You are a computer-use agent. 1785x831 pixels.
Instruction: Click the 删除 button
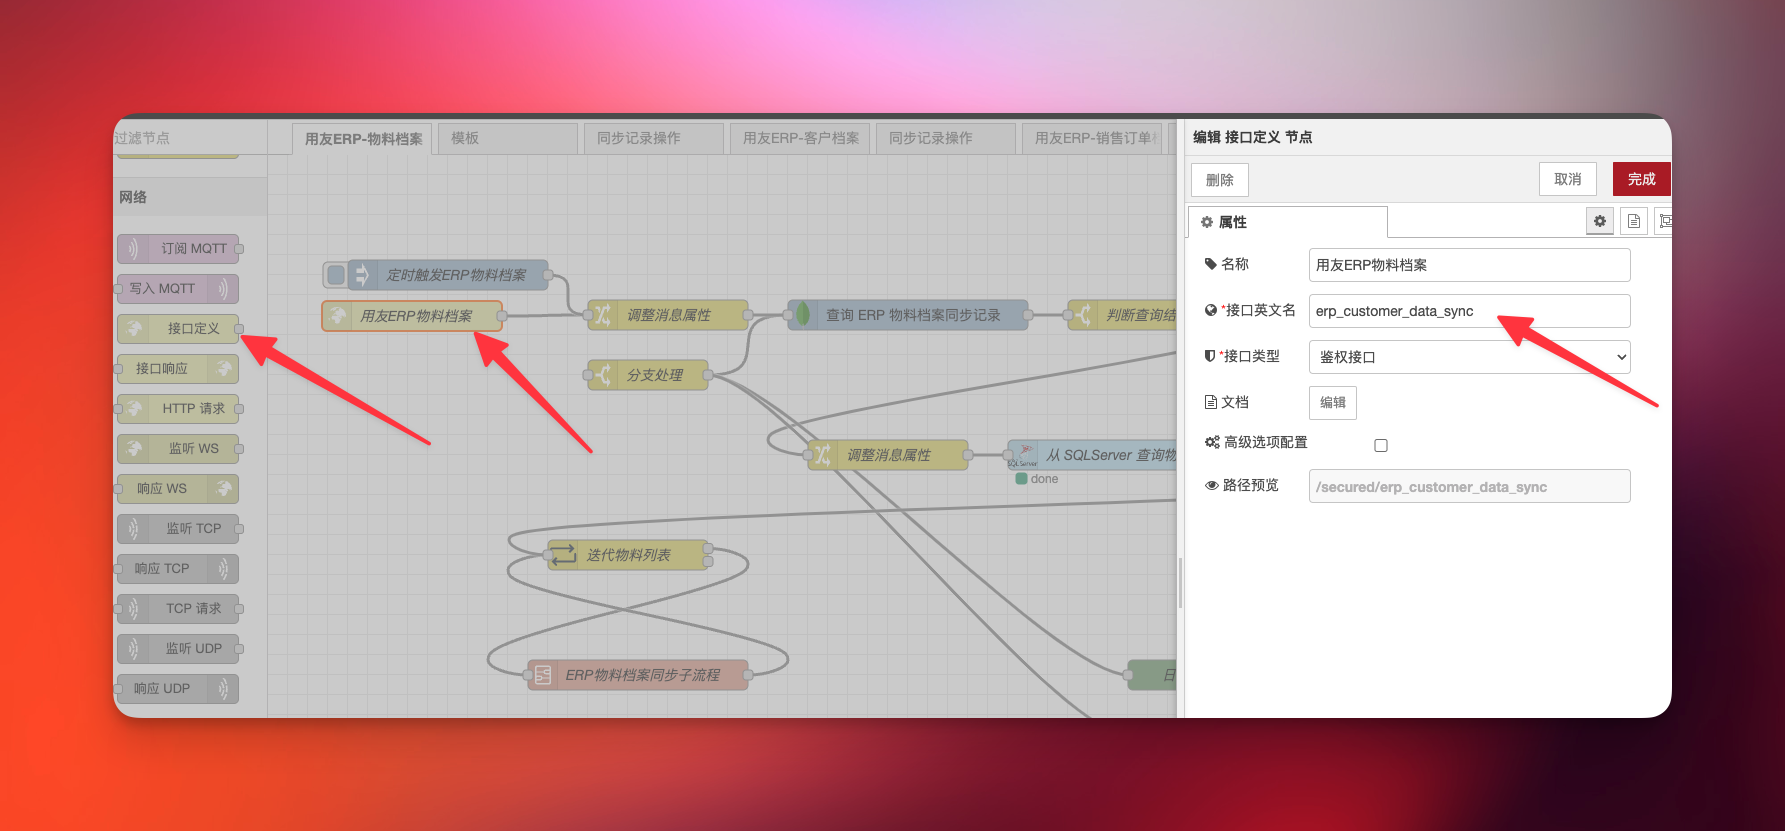click(x=1219, y=180)
